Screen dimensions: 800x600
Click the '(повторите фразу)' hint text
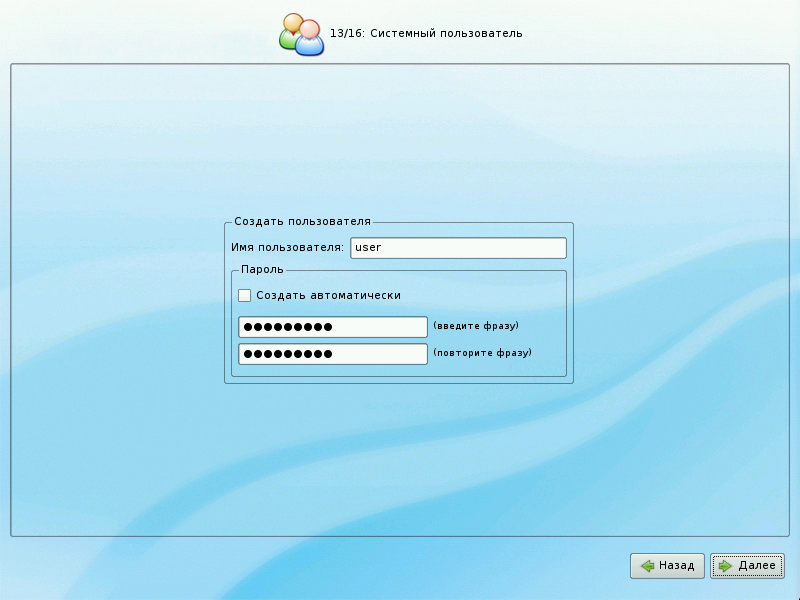[482, 353]
